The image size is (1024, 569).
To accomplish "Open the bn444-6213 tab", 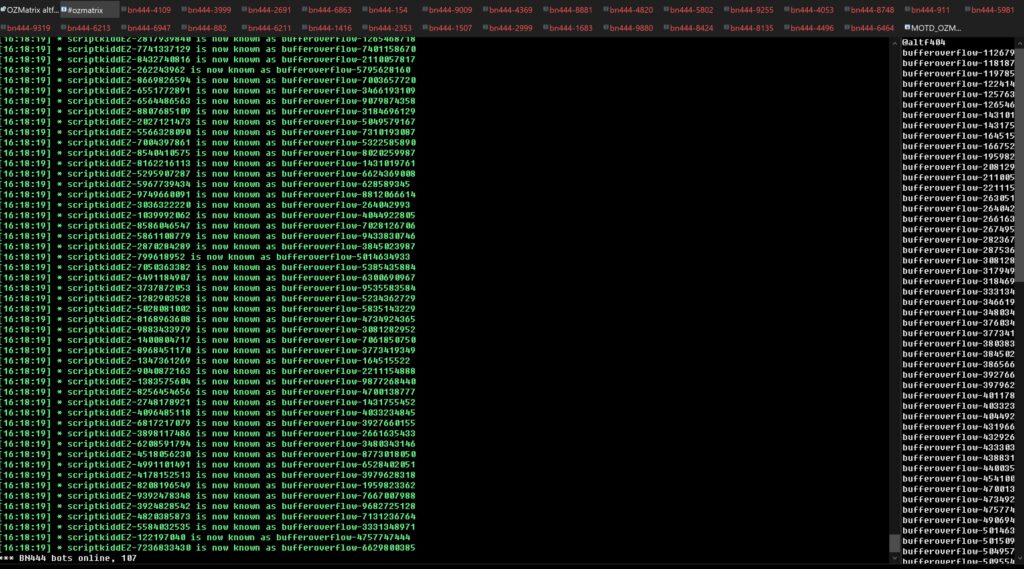I will (86, 28).
